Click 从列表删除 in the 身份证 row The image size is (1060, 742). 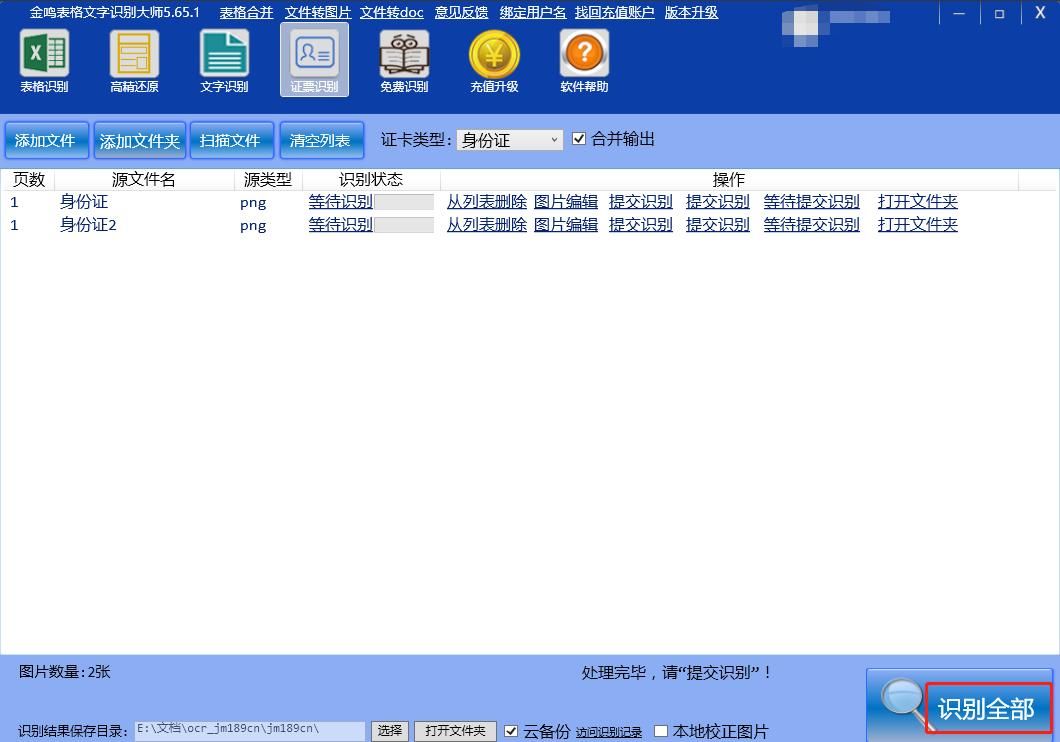(x=487, y=201)
